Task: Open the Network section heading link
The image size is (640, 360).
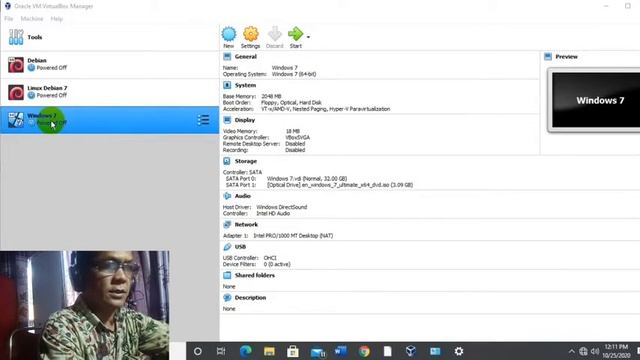Action: pos(246,224)
